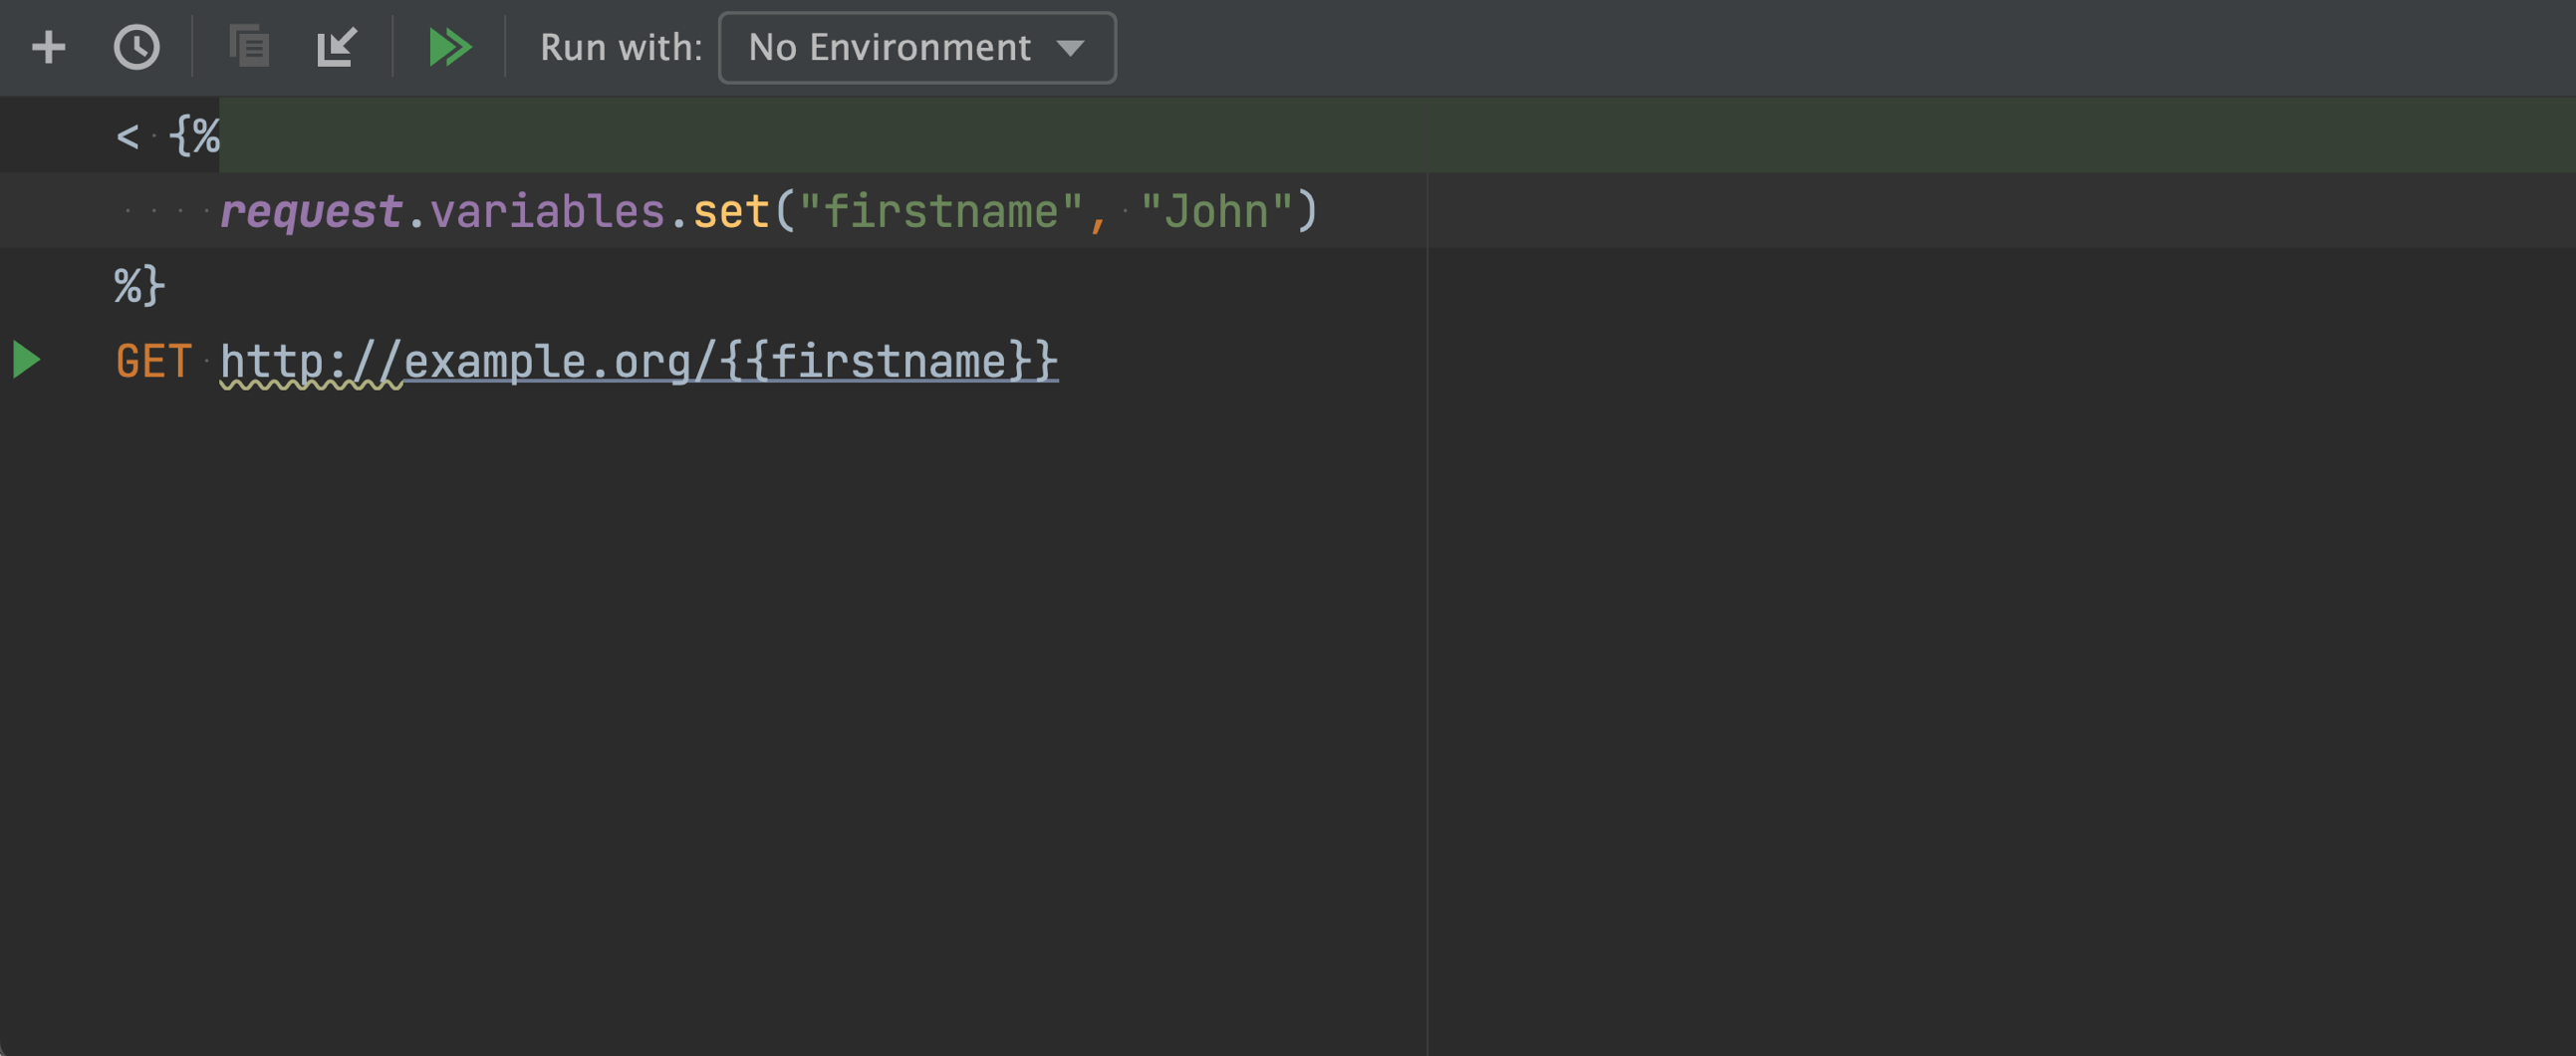Add a new HTTP request with the plus icon
This screenshot has height=1056, width=2576.
click(47, 46)
